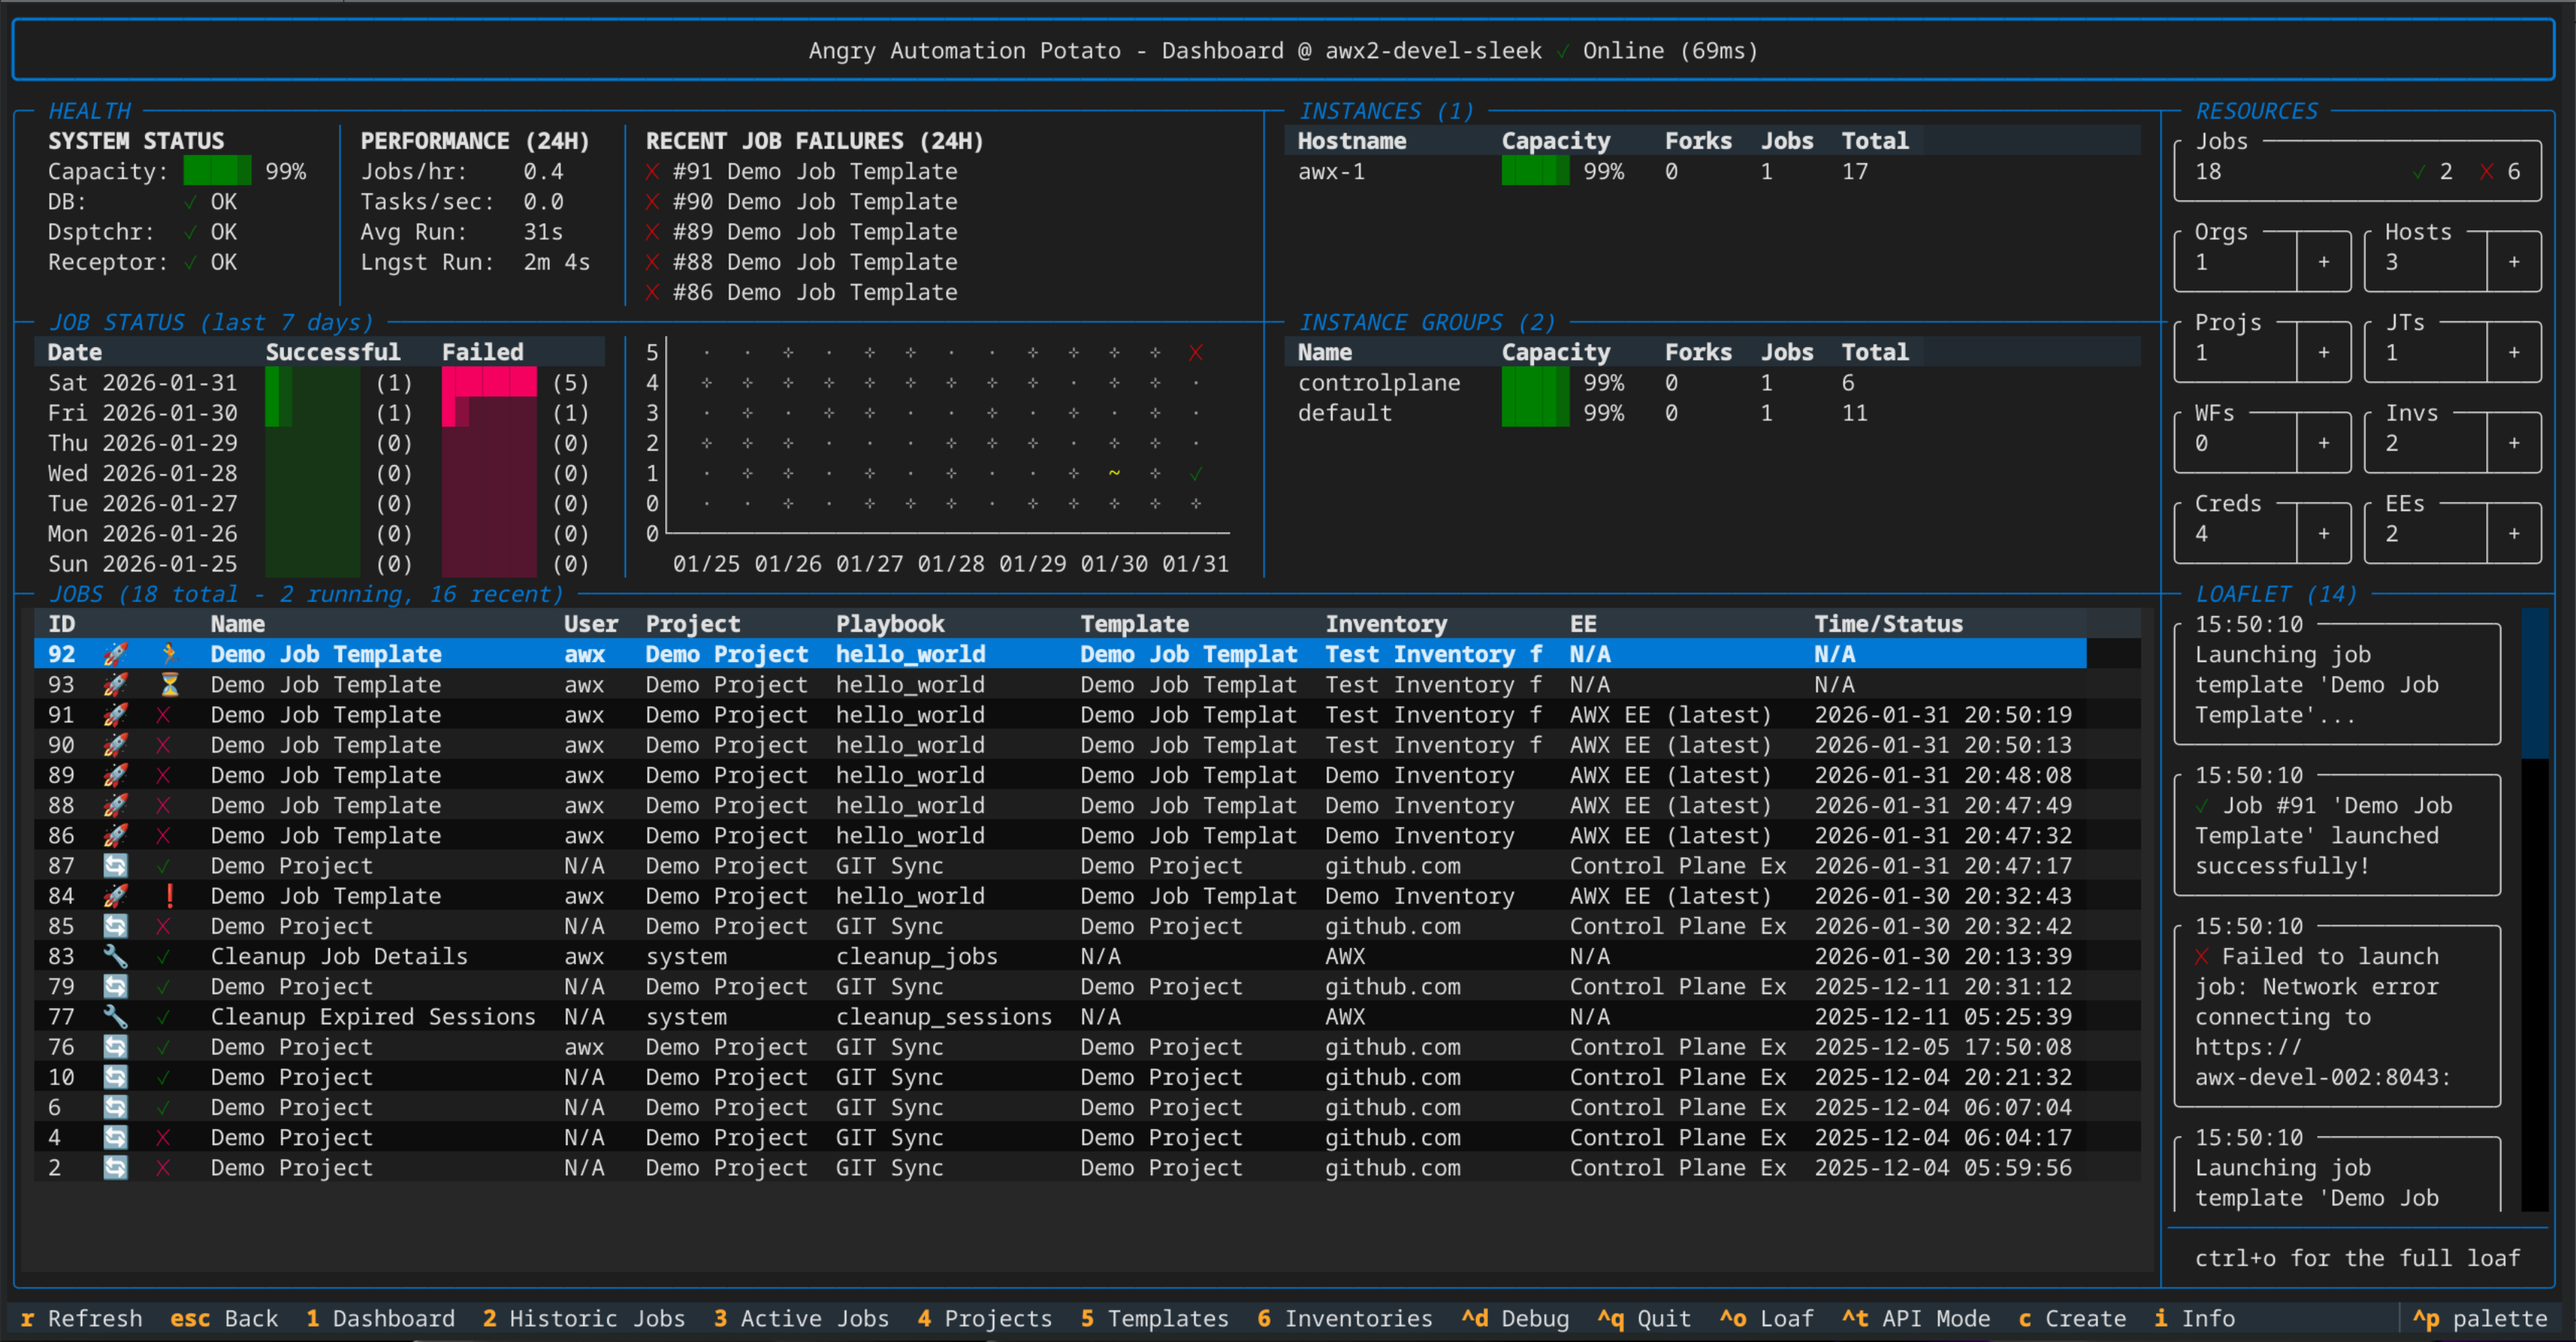The image size is (2576, 1342).
Task: Add a credential via Creds plus button
Action: pyautogui.click(x=2324, y=534)
